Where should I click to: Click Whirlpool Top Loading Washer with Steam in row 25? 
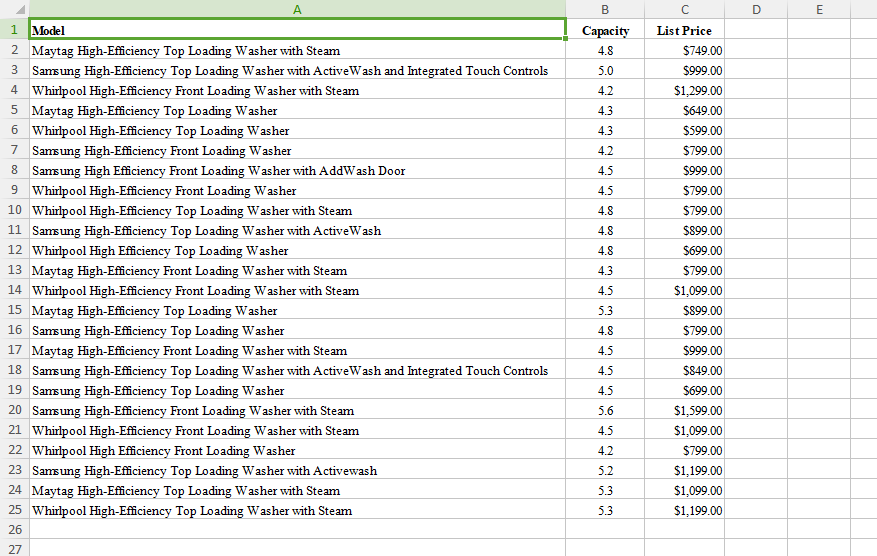298,511
